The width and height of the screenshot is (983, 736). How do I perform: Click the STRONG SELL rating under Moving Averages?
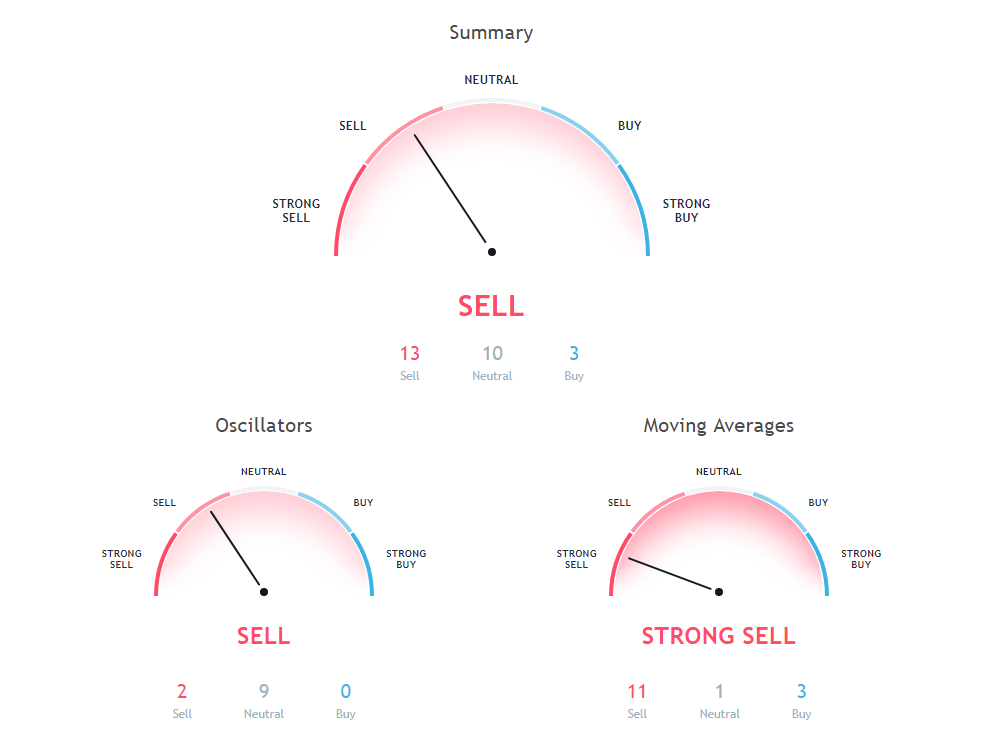[718, 636]
